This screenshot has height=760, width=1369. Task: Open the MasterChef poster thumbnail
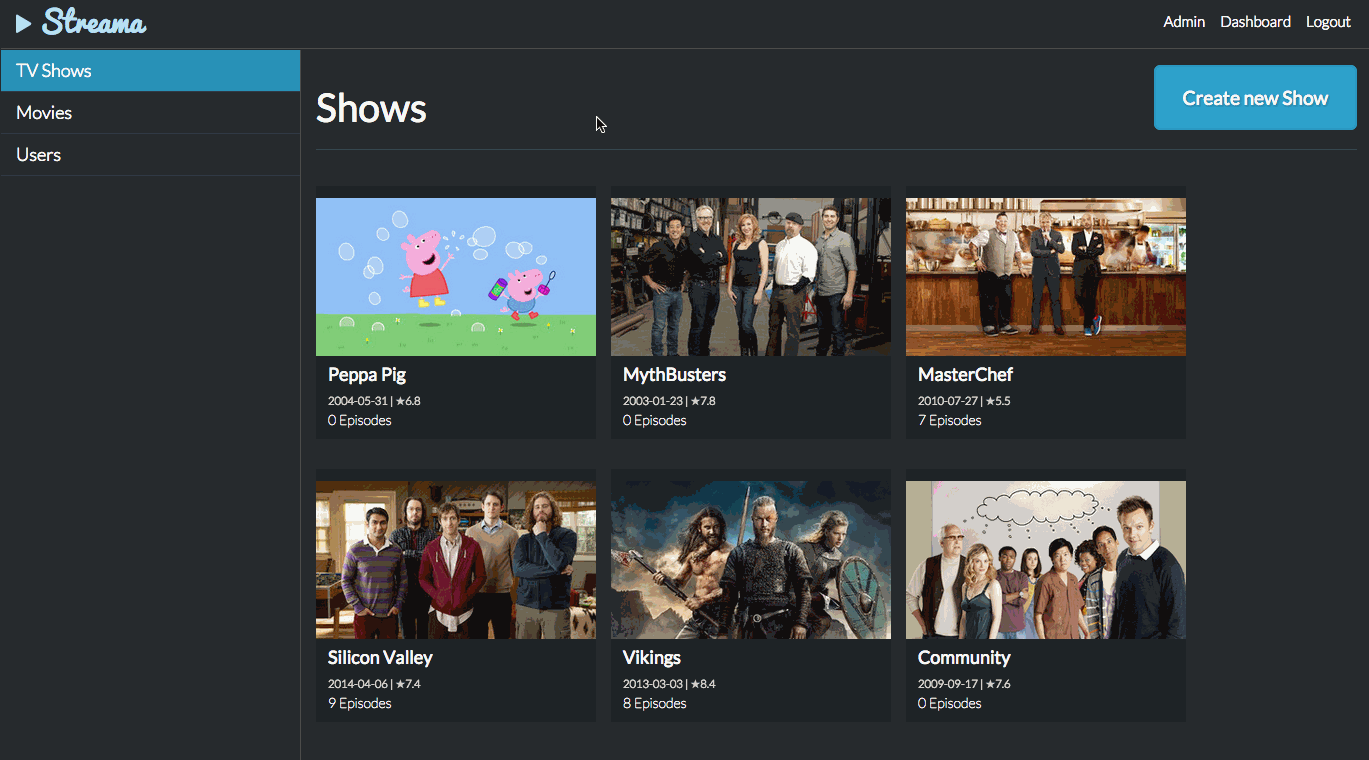[x=1046, y=277]
